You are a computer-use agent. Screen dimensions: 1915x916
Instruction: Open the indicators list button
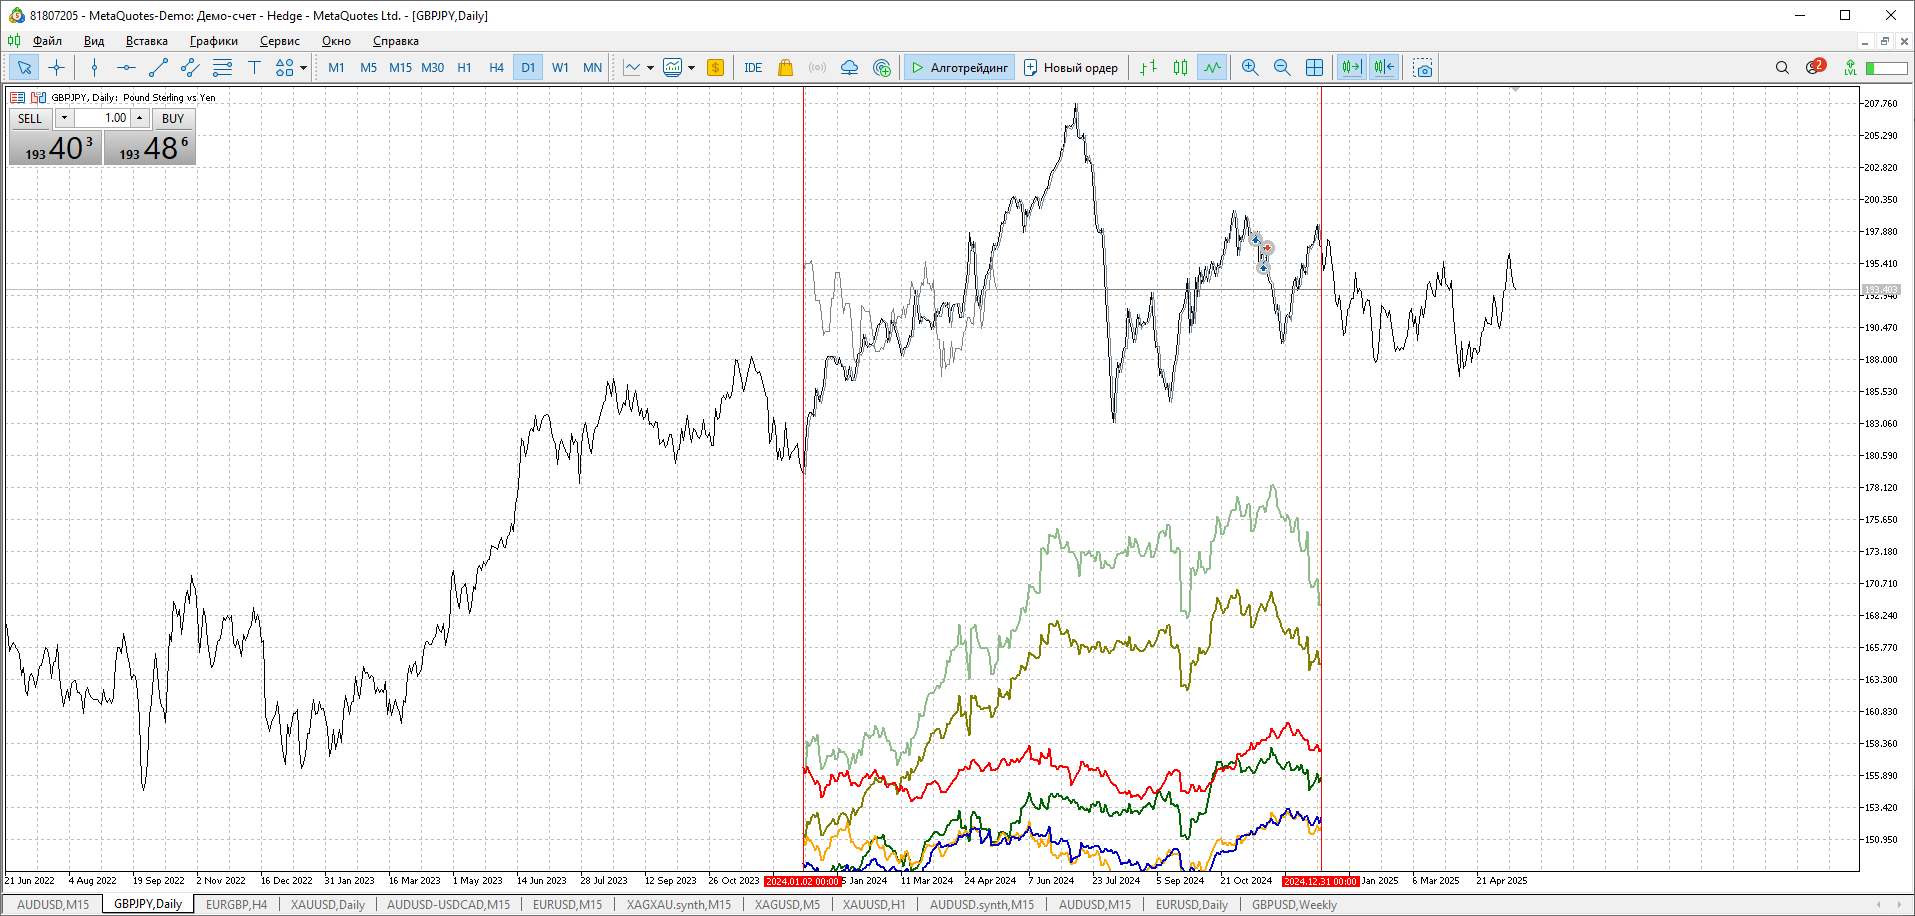632,68
